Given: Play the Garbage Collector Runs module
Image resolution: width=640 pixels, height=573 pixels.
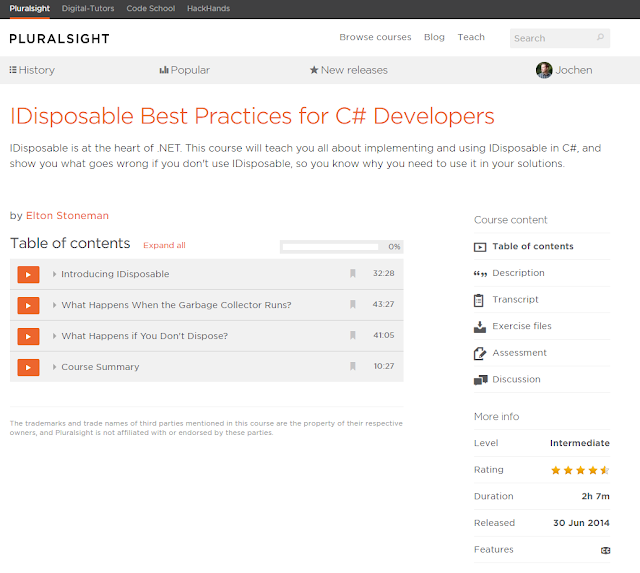Looking at the screenshot, I should point(28,305).
